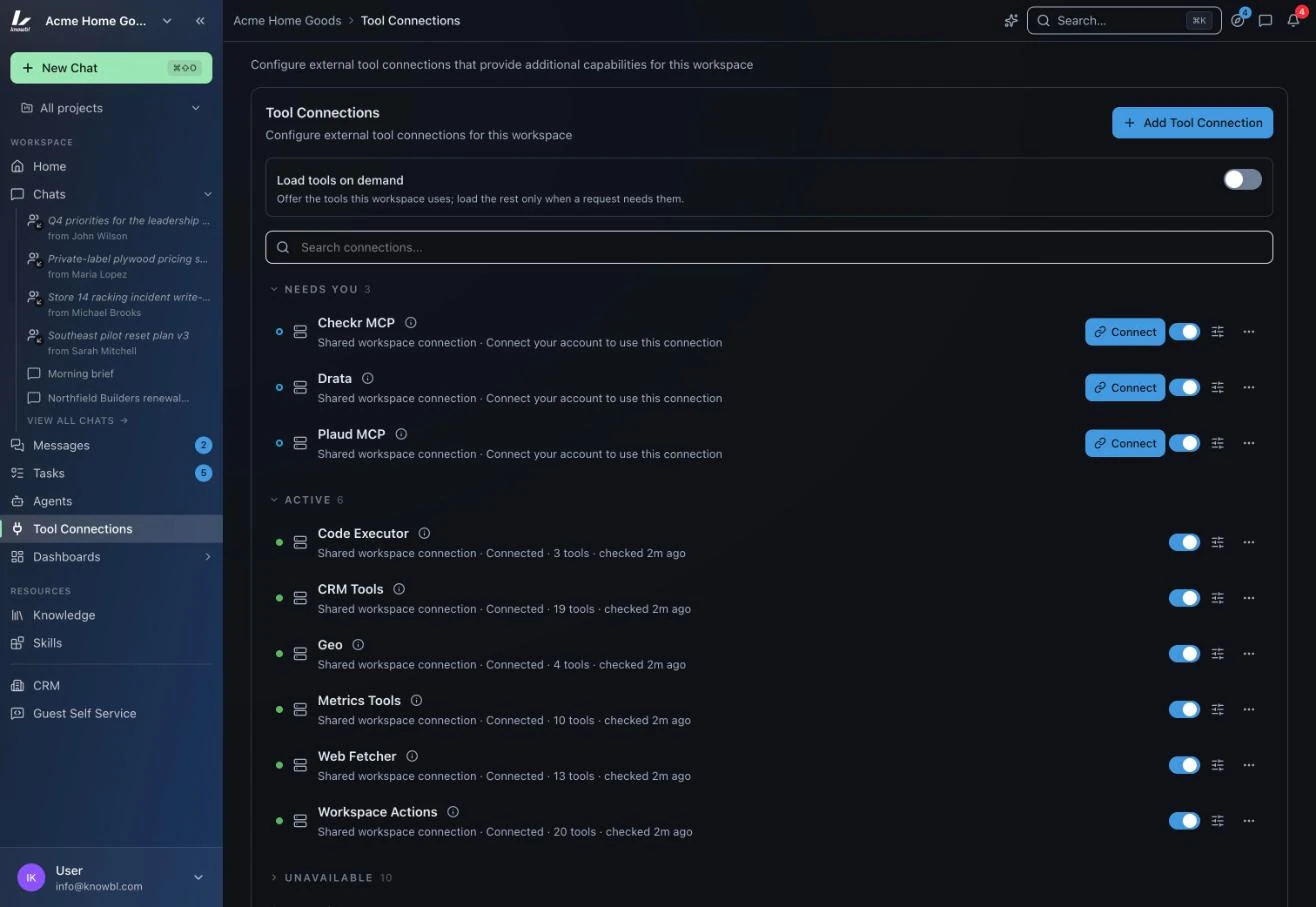This screenshot has height=907, width=1316.
Task: Open more options for Metrics Tools
Action: (x=1248, y=709)
